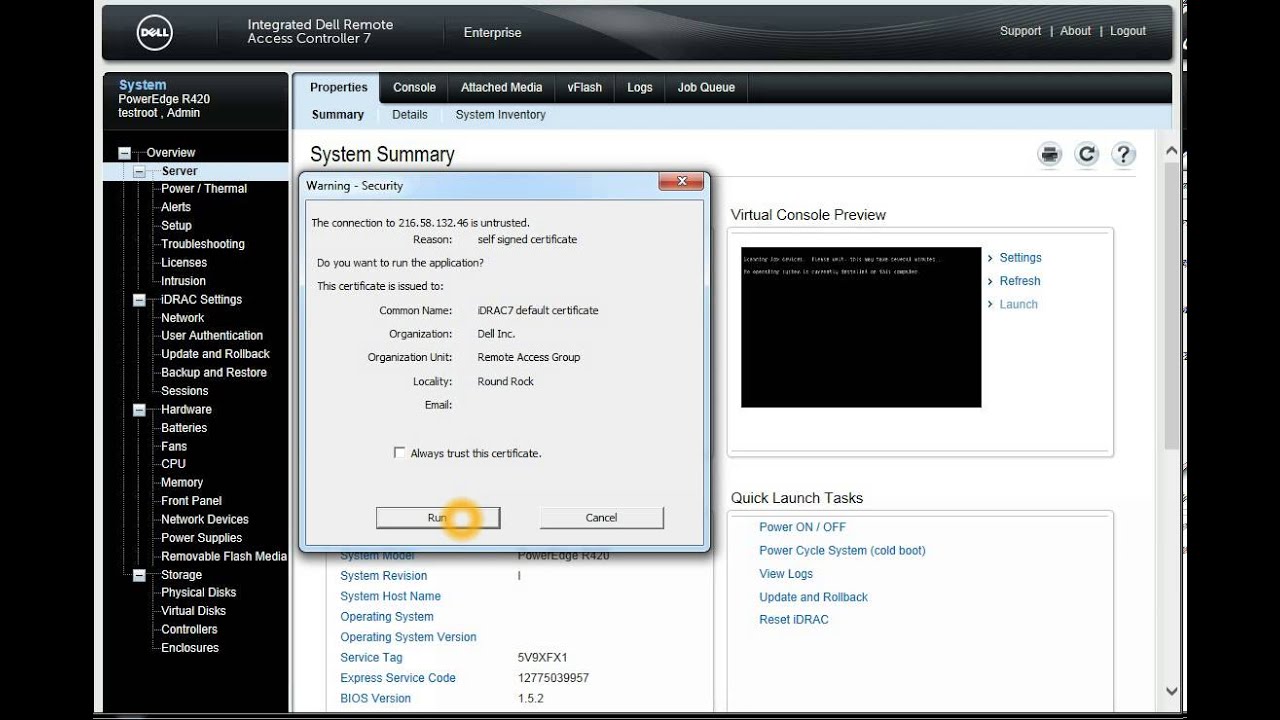Select CPU under Hardware
This screenshot has width=1280, height=720.
point(174,464)
